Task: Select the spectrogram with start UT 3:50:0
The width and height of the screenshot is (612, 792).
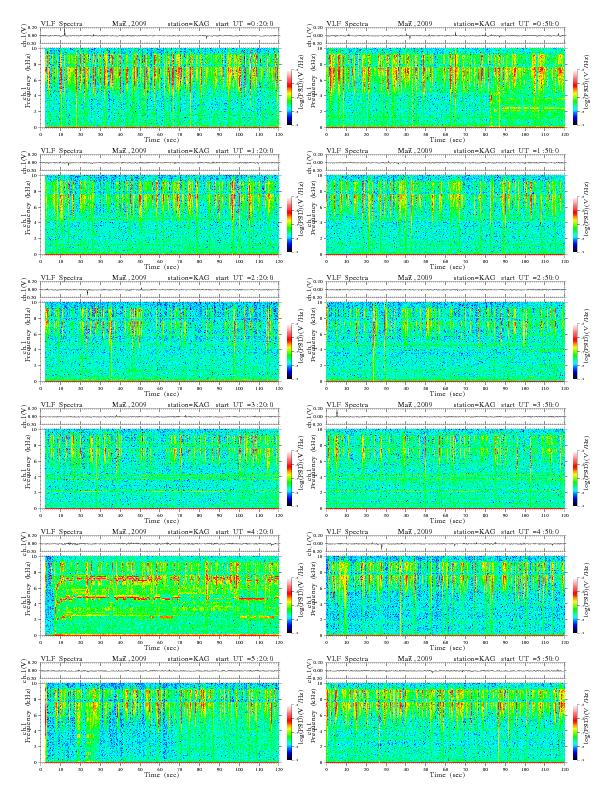Action: (445, 469)
